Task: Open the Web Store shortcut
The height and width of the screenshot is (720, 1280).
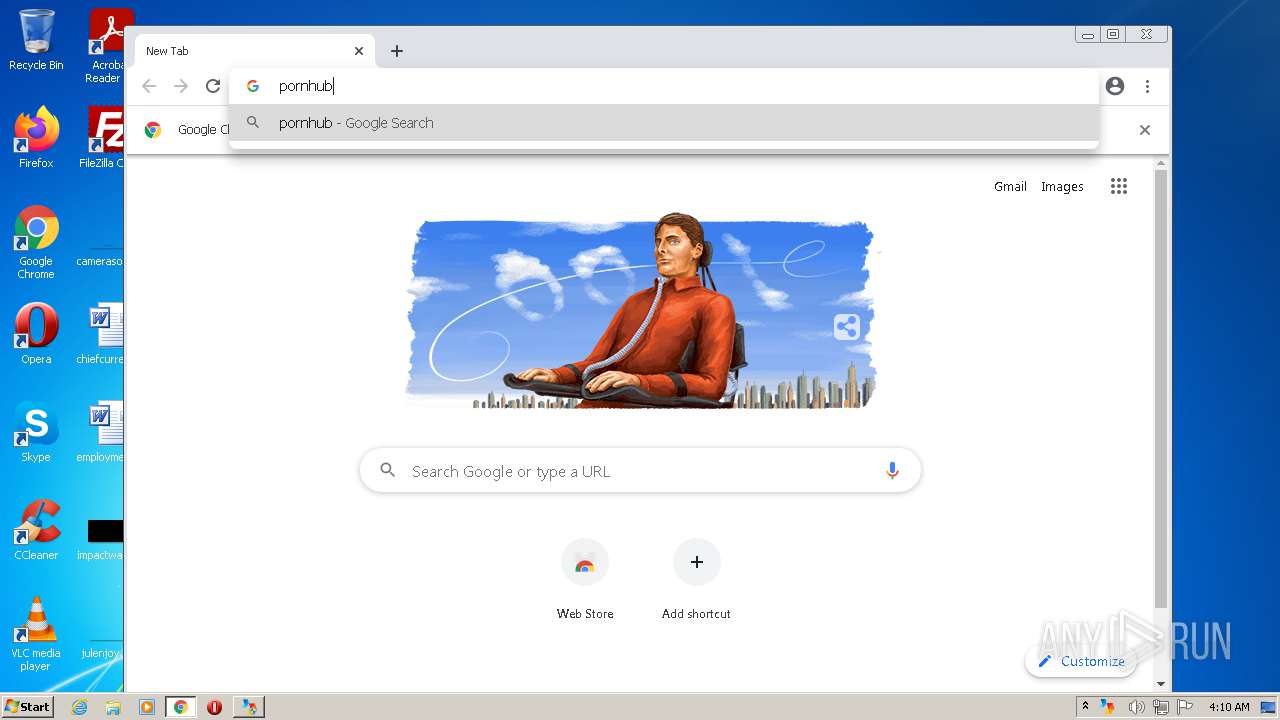Action: 585,579
